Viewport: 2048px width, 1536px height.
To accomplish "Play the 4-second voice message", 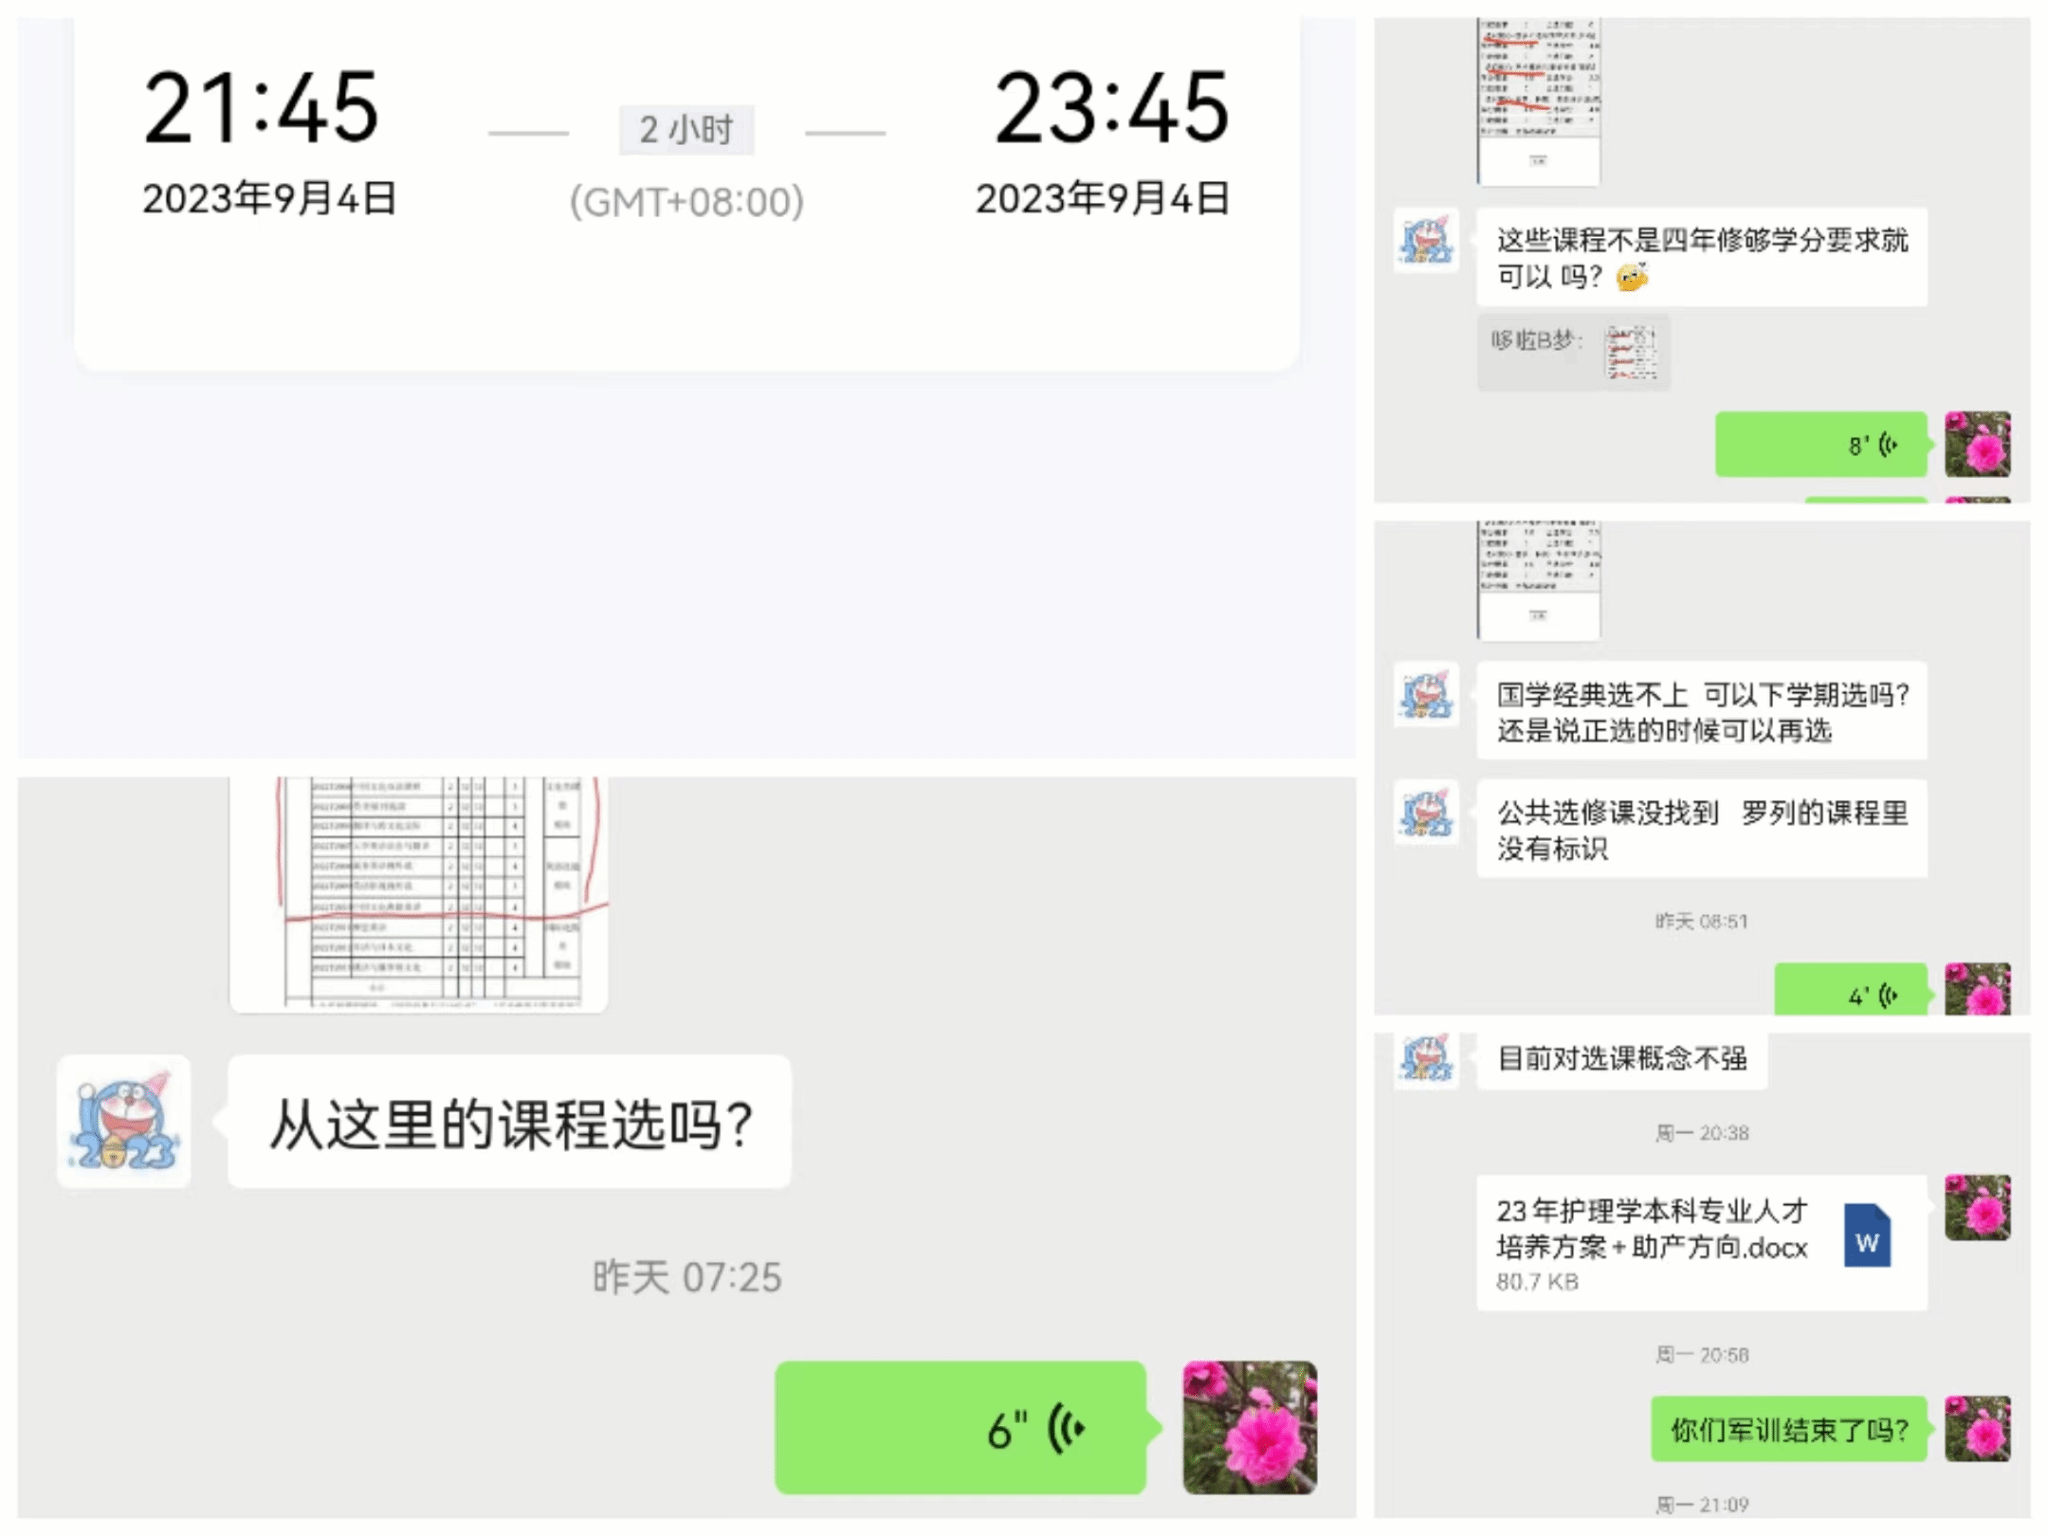I will (x=1850, y=992).
